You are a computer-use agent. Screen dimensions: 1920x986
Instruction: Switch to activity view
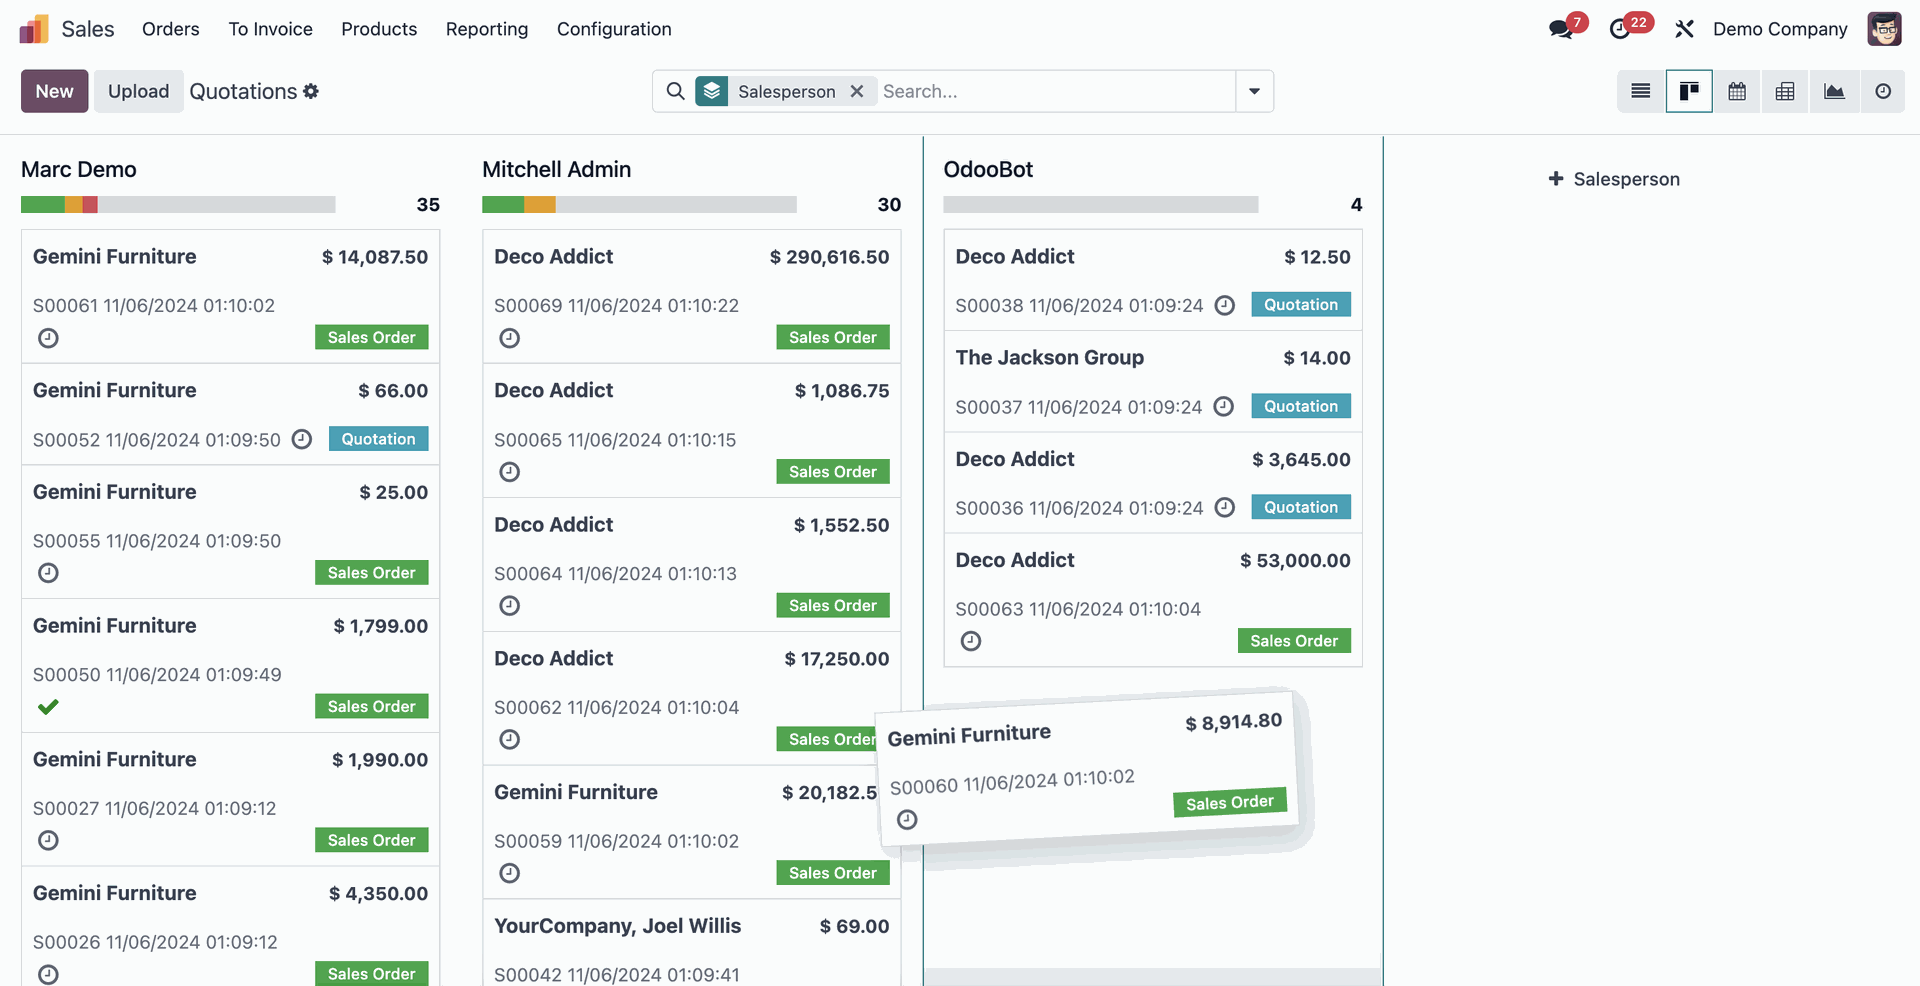coord(1883,91)
